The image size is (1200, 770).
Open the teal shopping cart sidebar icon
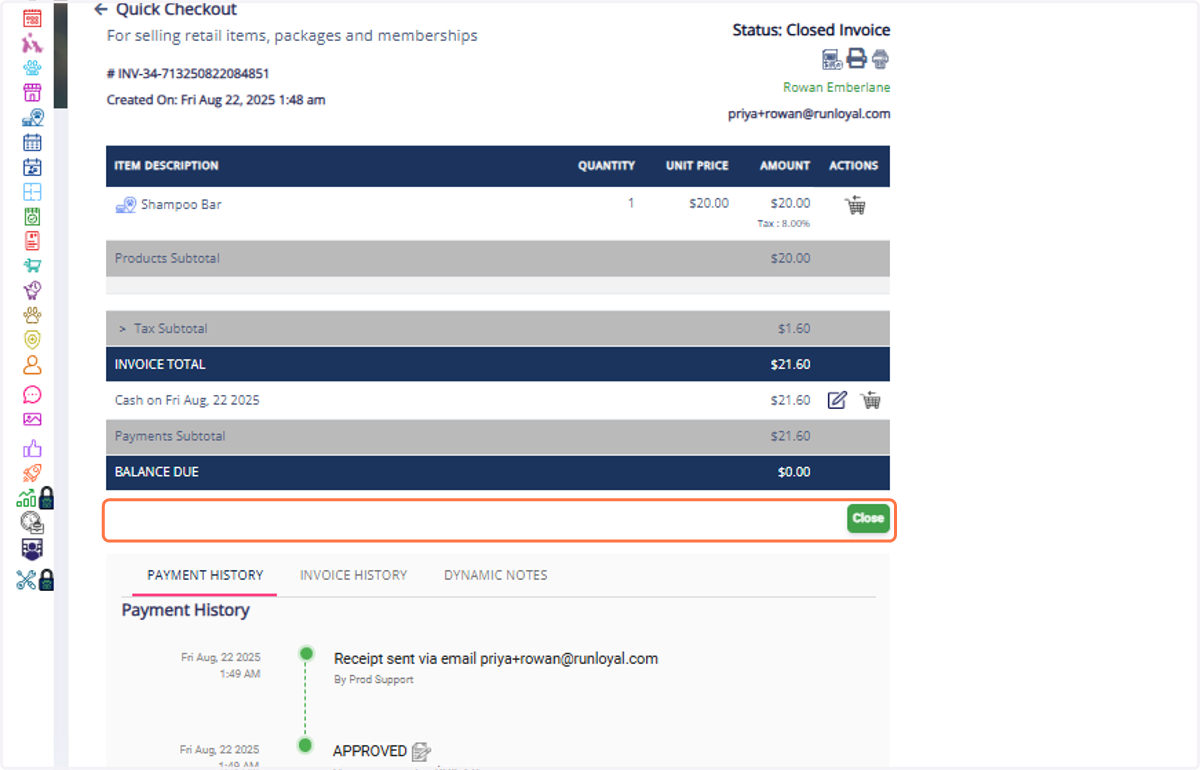(x=32, y=266)
